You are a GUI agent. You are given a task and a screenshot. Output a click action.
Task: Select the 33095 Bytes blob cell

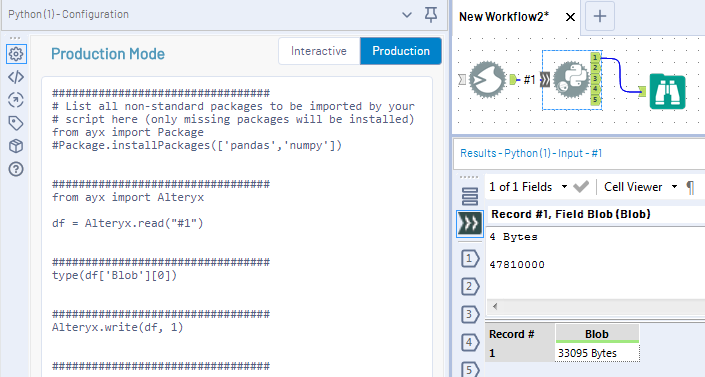tap(597, 353)
